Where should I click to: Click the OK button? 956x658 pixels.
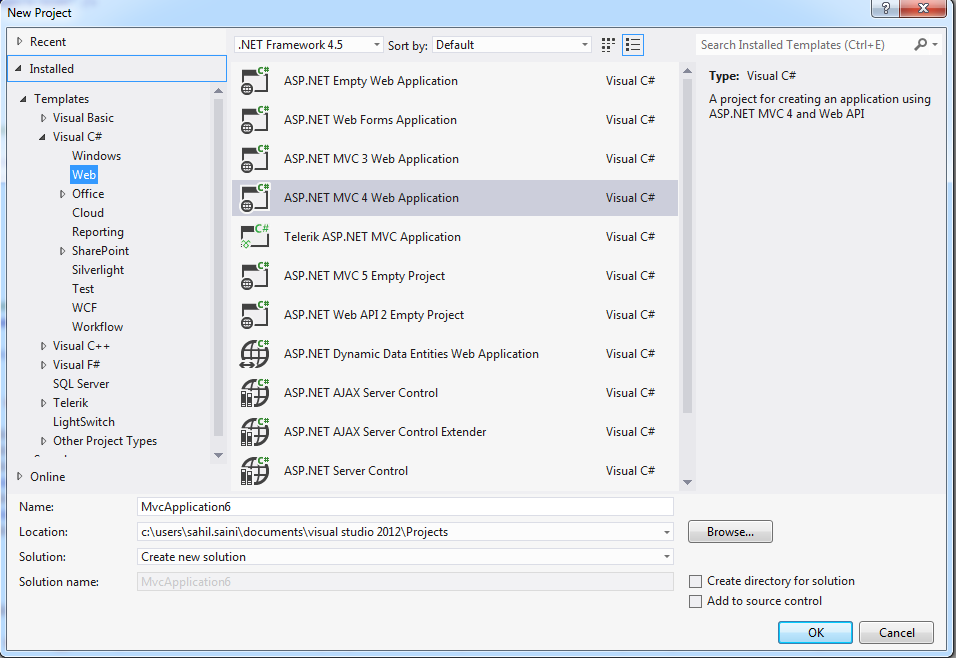[x=815, y=632]
